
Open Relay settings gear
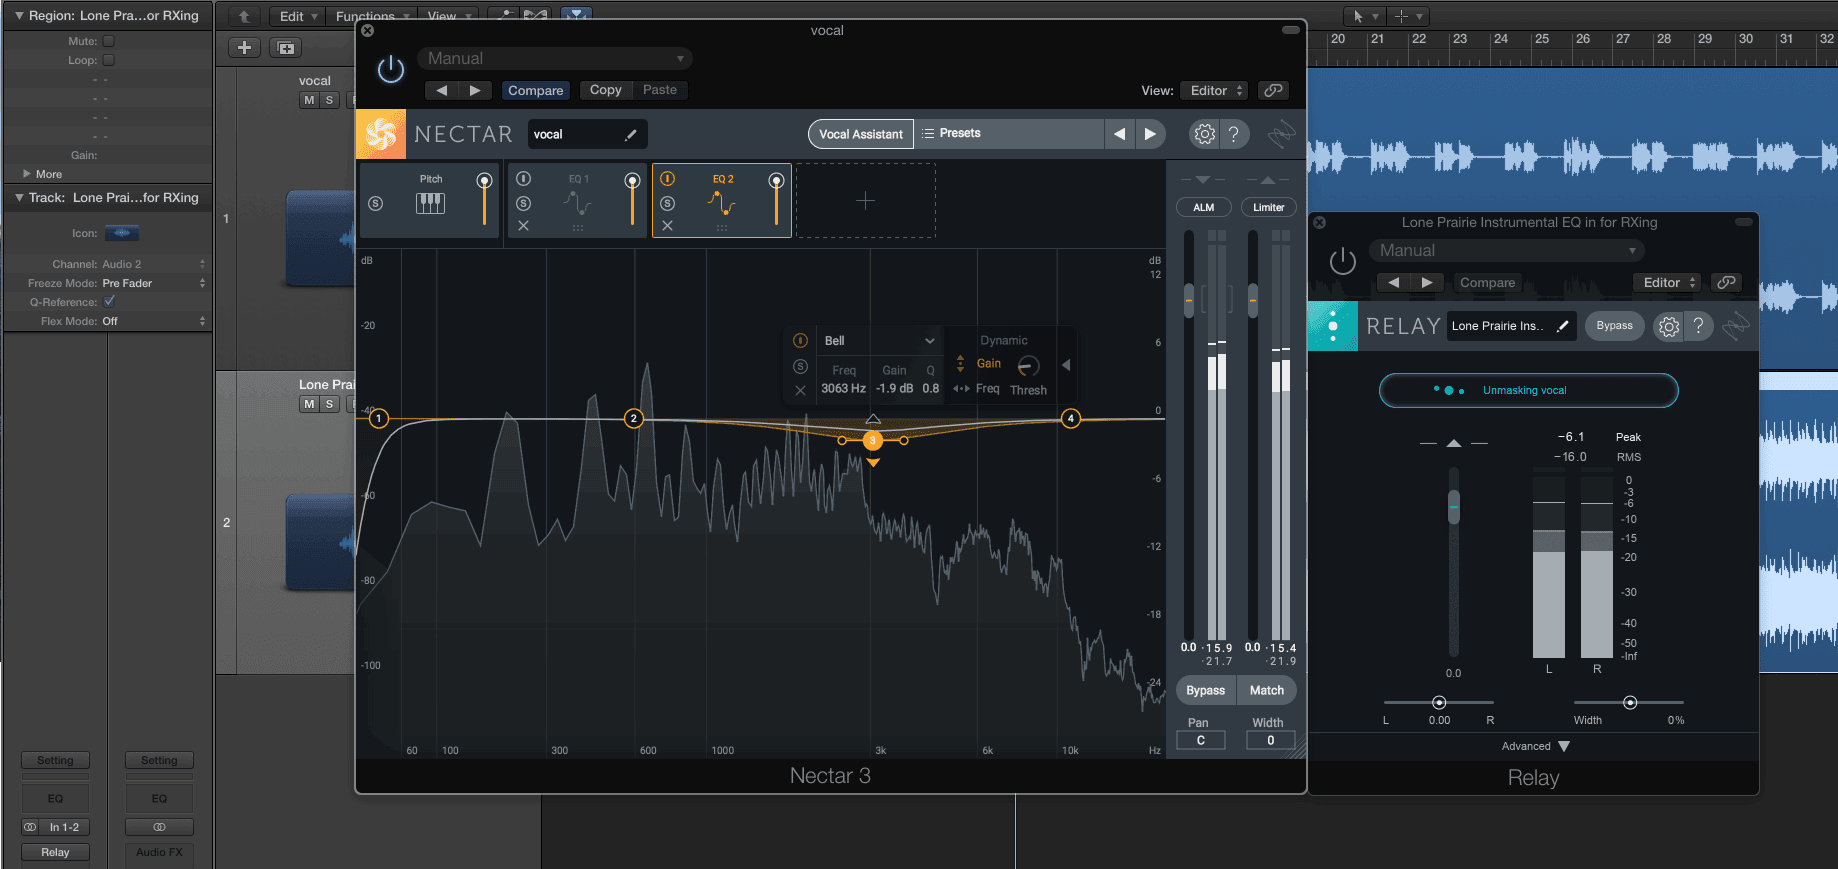(x=1668, y=326)
